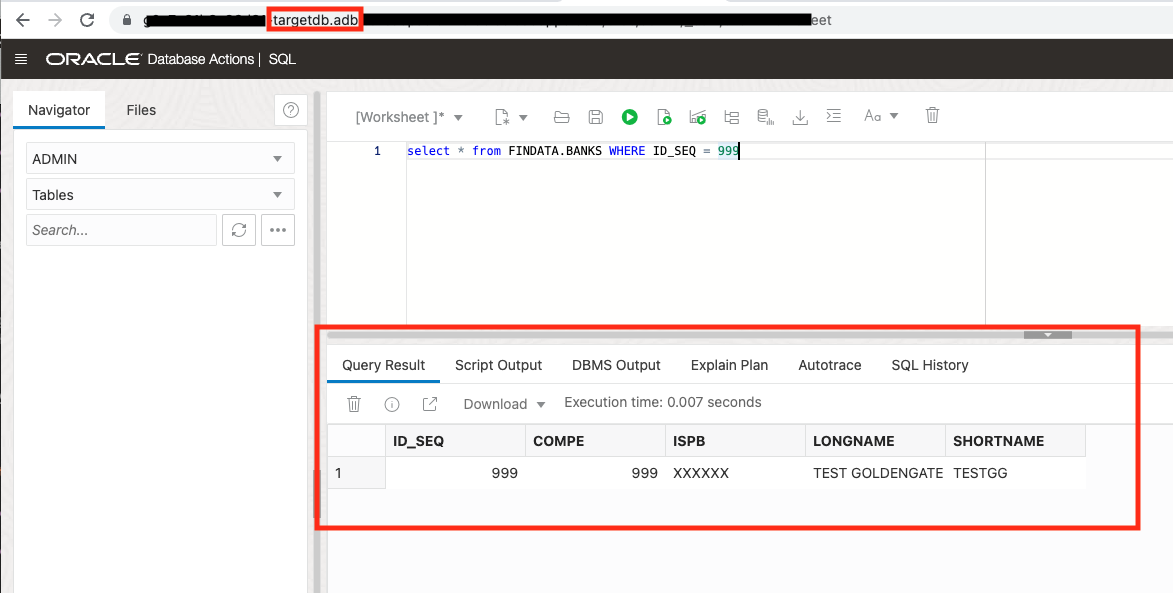Screen dimensions: 1173x593
Task: Refresh the Navigator object list
Action: 239,230
